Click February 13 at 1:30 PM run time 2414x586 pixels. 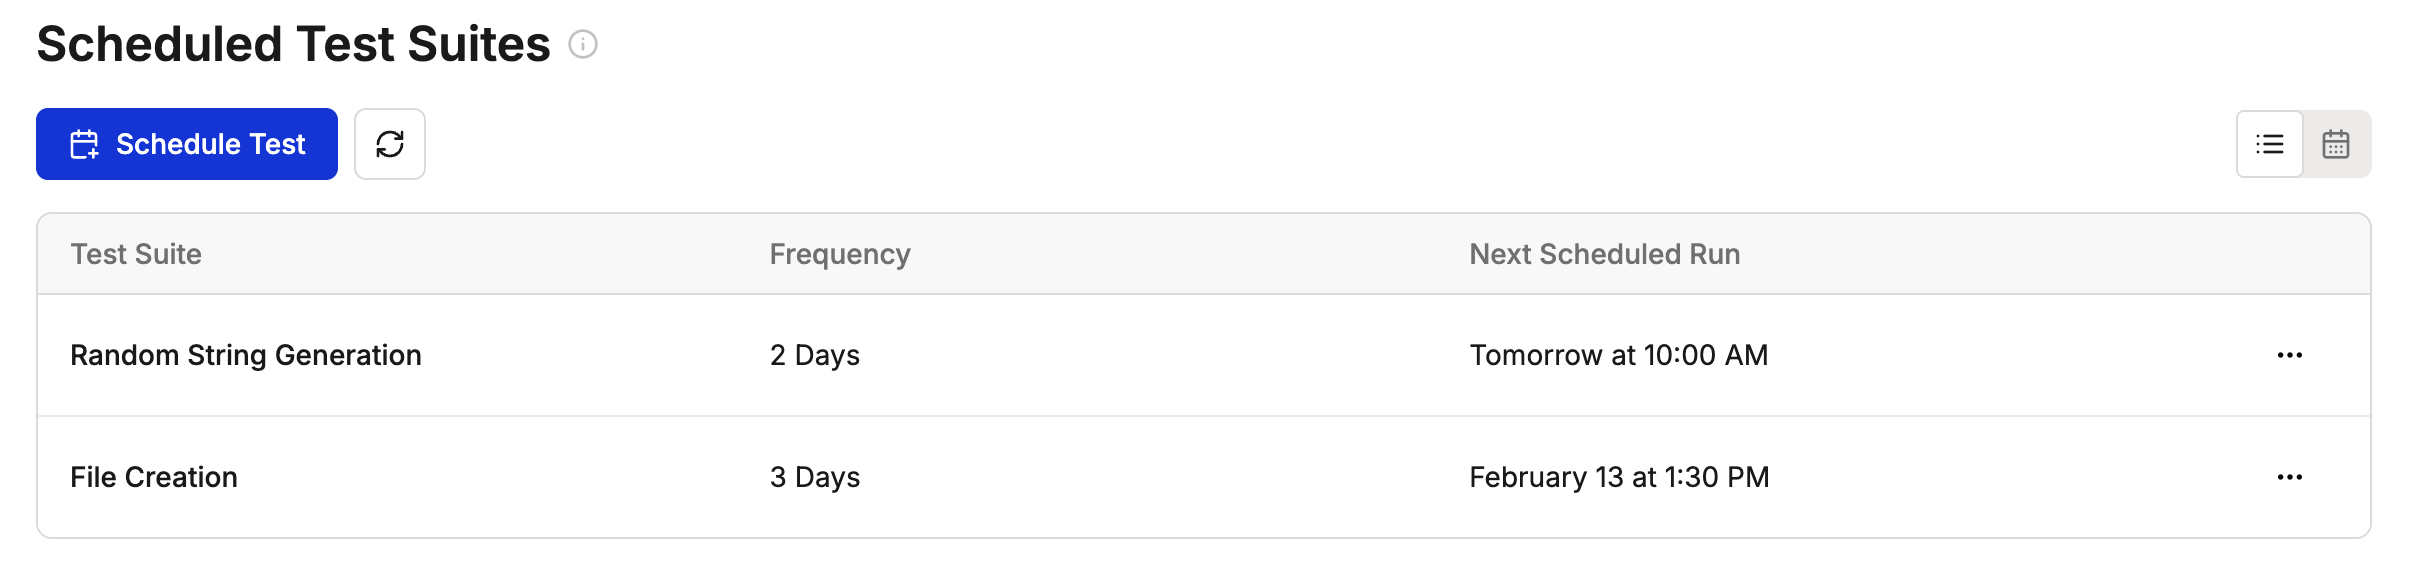pyautogui.click(x=1620, y=477)
